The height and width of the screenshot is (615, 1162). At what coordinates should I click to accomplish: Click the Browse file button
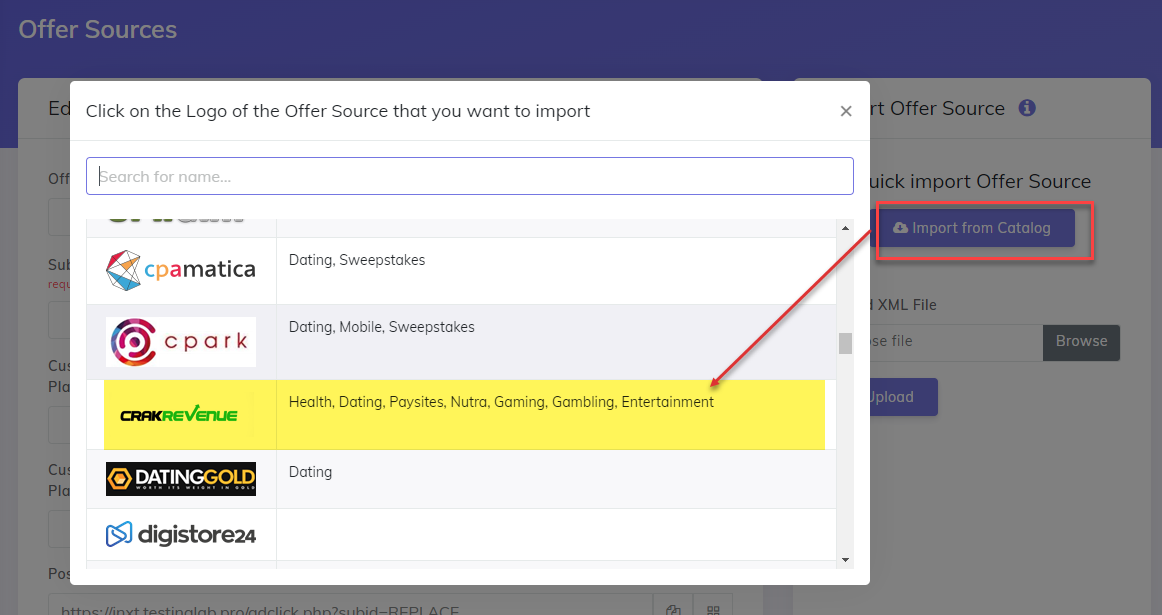(x=1081, y=342)
